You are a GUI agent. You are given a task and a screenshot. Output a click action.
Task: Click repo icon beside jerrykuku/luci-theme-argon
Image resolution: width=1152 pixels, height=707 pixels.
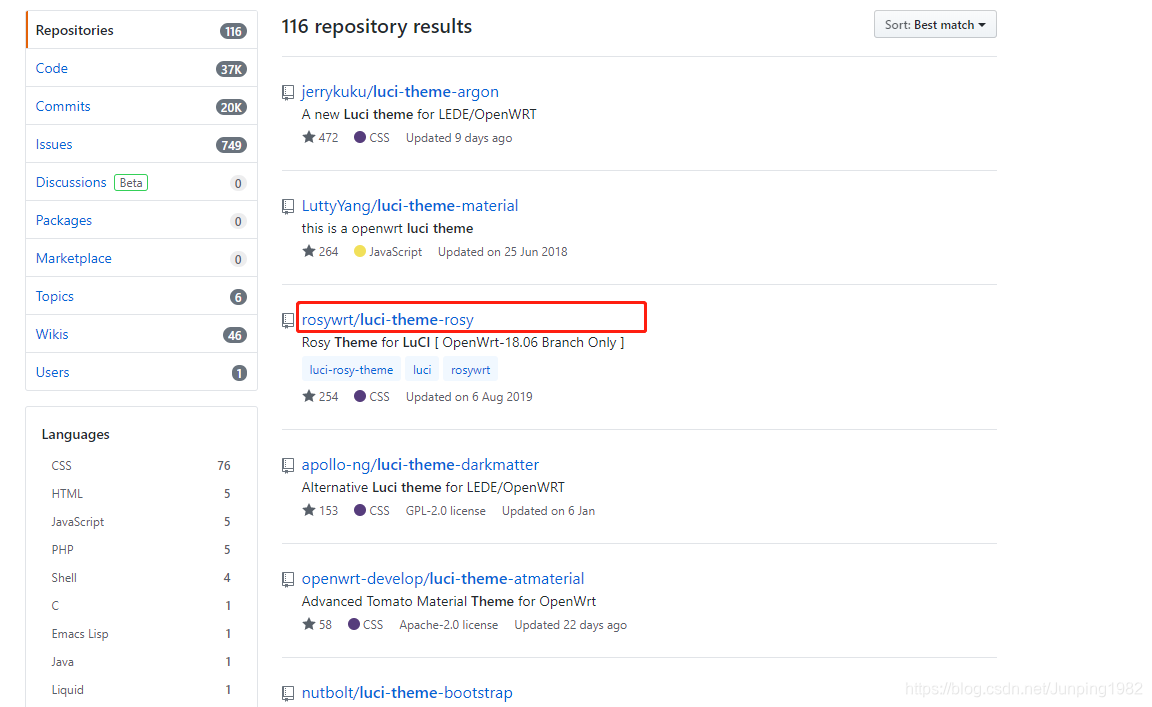pos(288,93)
